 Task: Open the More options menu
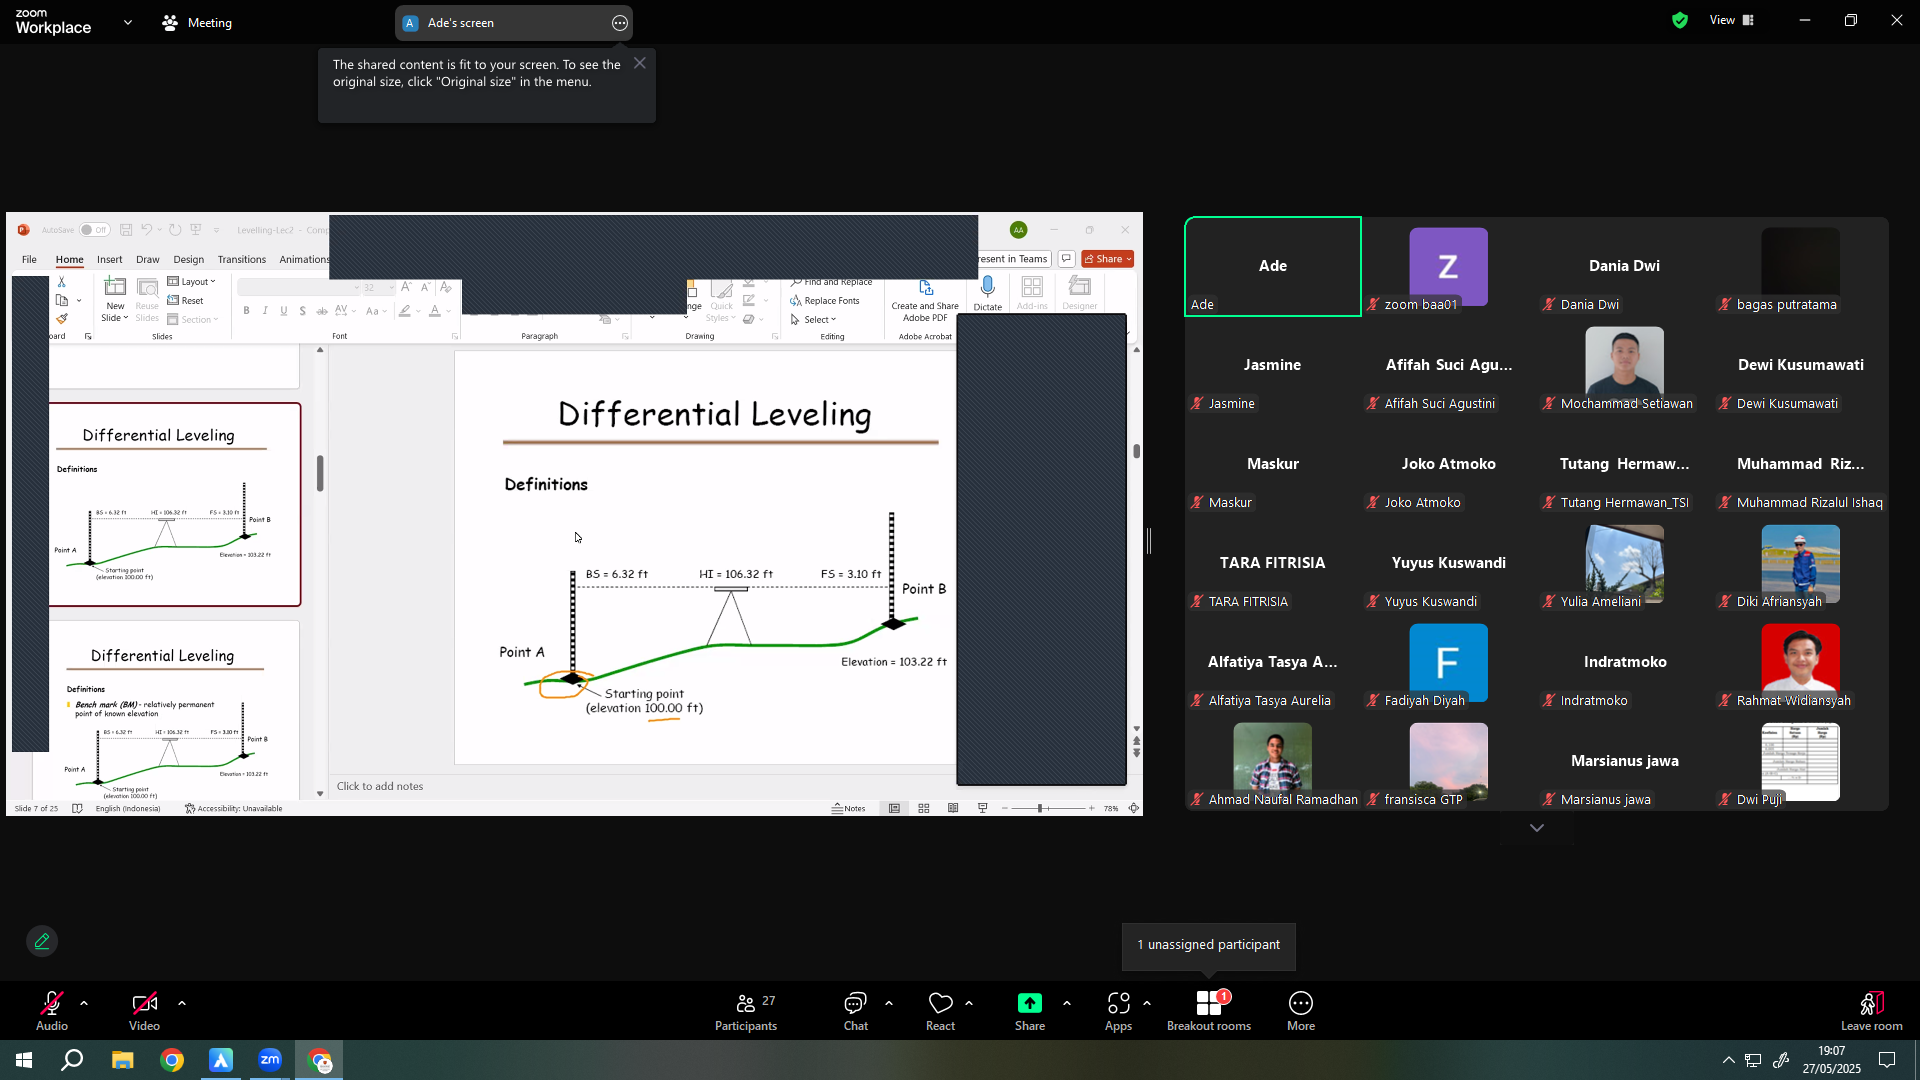click(1301, 1011)
